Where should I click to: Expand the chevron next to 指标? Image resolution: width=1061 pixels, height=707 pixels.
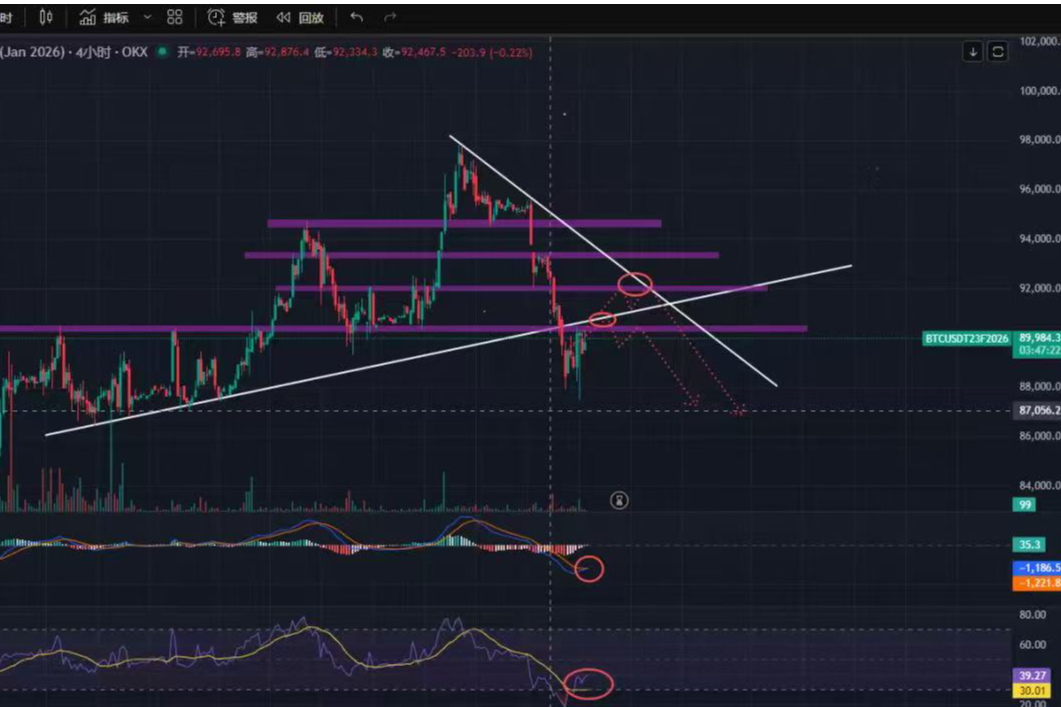(148, 17)
